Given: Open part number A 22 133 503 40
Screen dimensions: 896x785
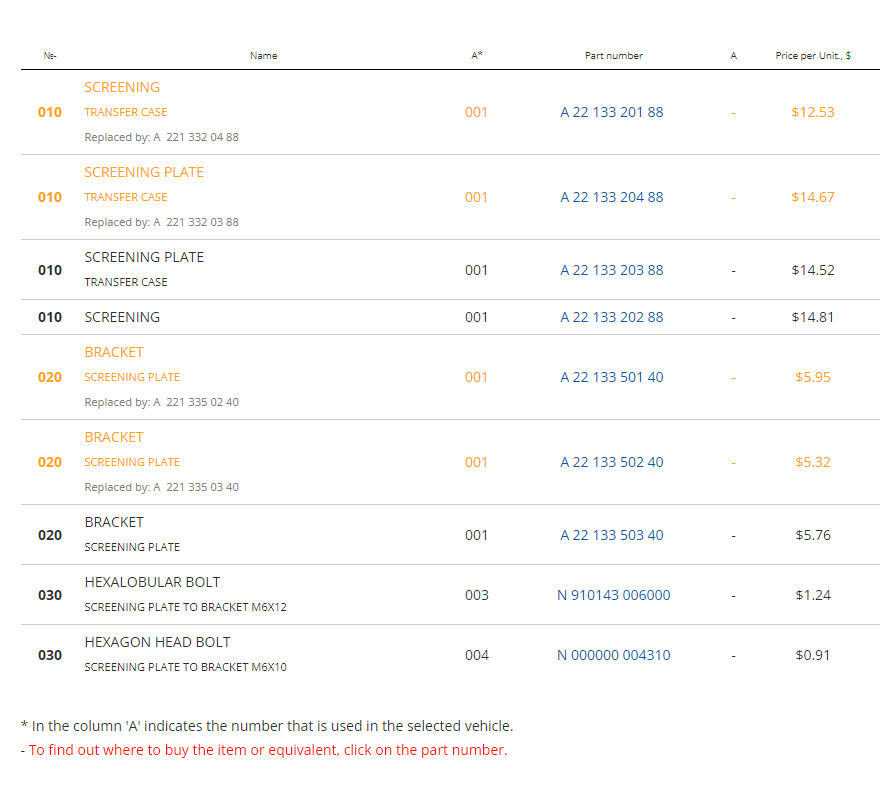Looking at the screenshot, I should coord(611,535).
